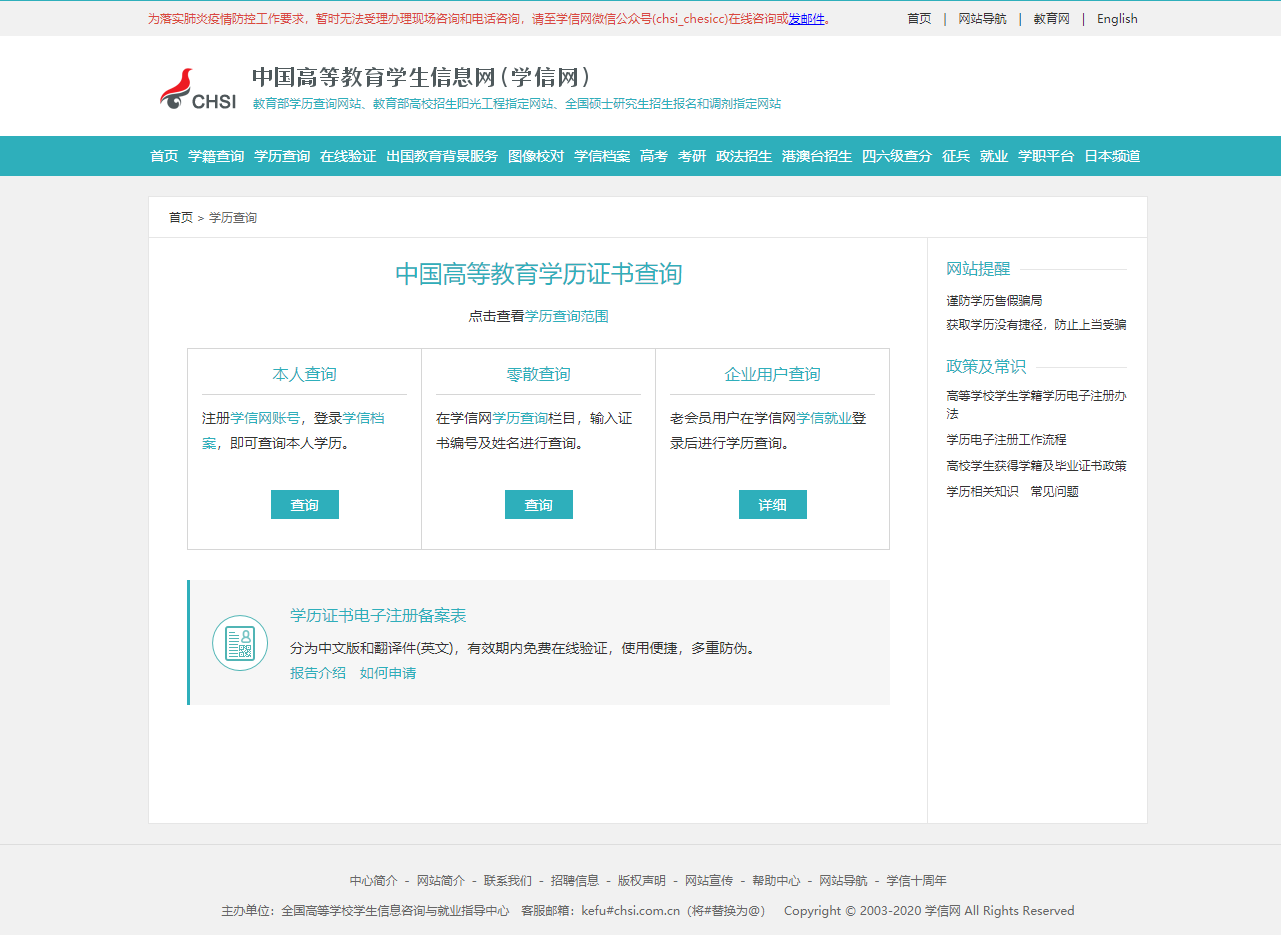This screenshot has height=935, width=1281.
Task: Open 网站宣传 footer link
Action: (709, 881)
